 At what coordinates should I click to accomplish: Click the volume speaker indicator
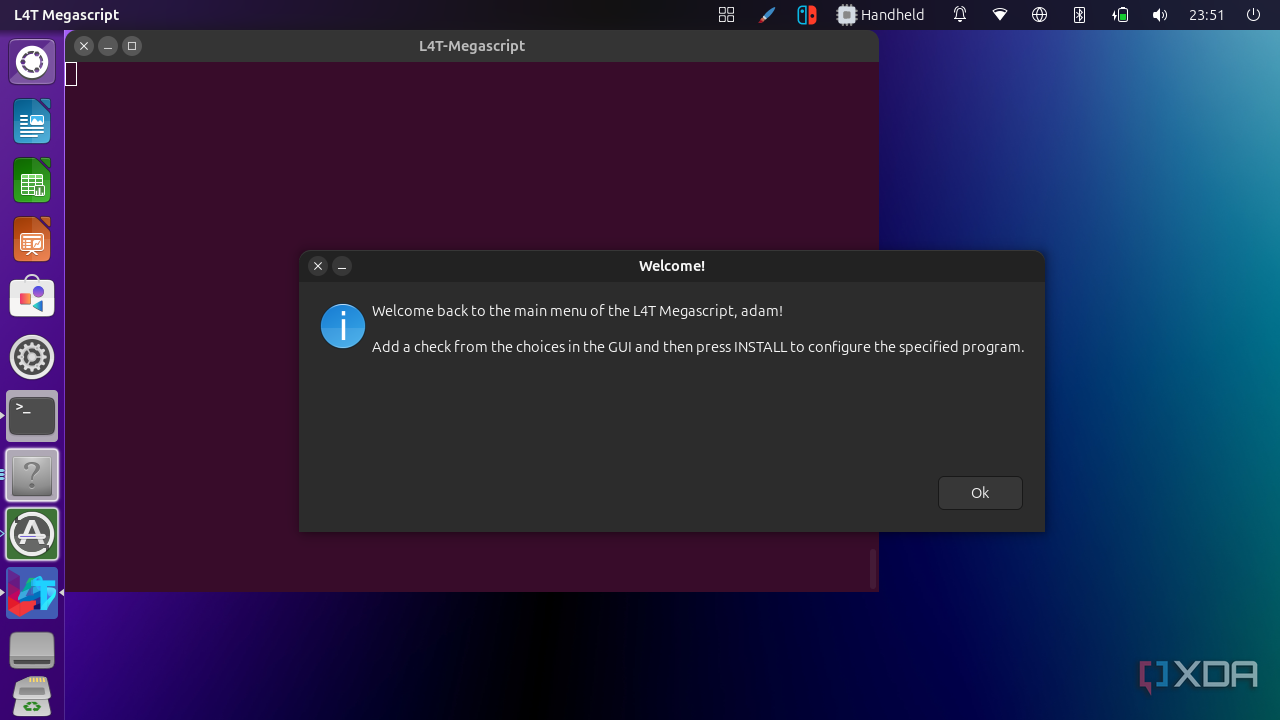(1159, 15)
